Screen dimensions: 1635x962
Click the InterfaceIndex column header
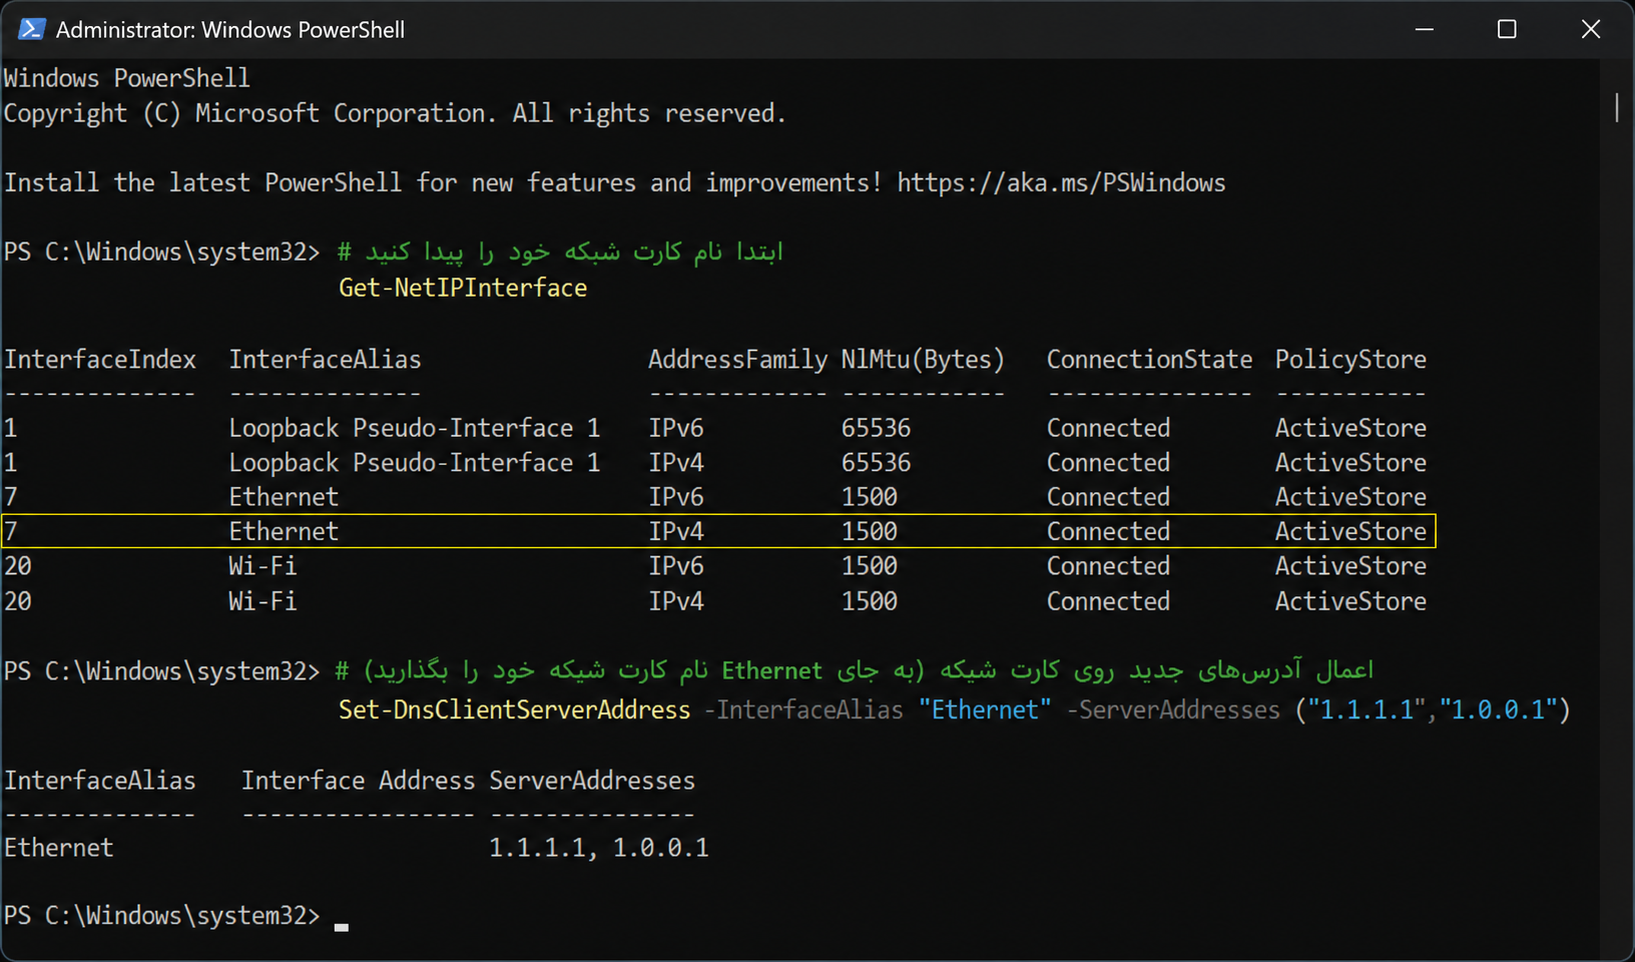[x=100, y=359]
